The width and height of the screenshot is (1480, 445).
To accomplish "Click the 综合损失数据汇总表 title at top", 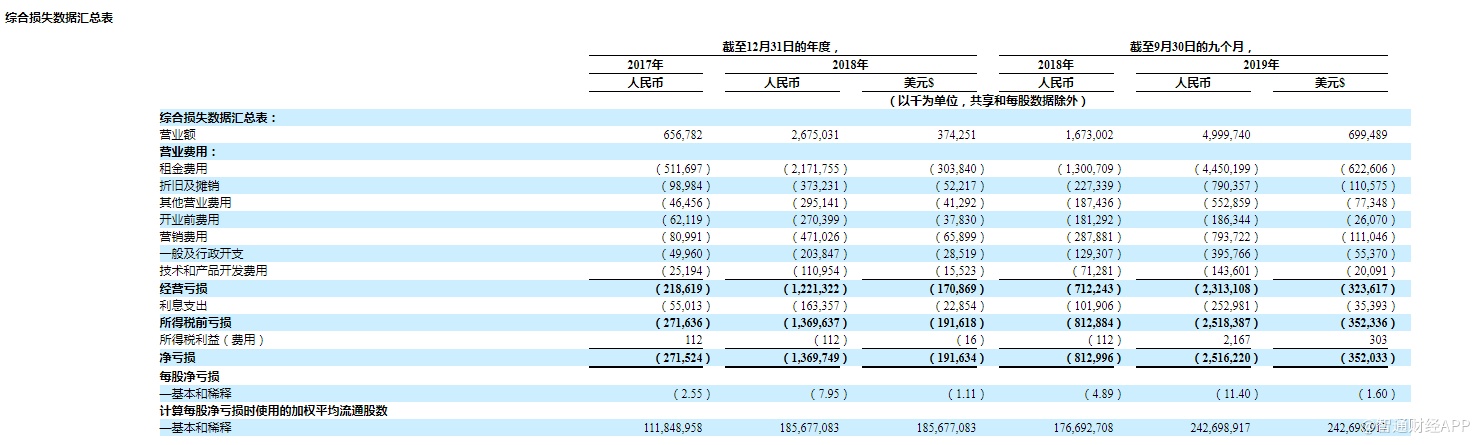I will click(x=59, y=17).
